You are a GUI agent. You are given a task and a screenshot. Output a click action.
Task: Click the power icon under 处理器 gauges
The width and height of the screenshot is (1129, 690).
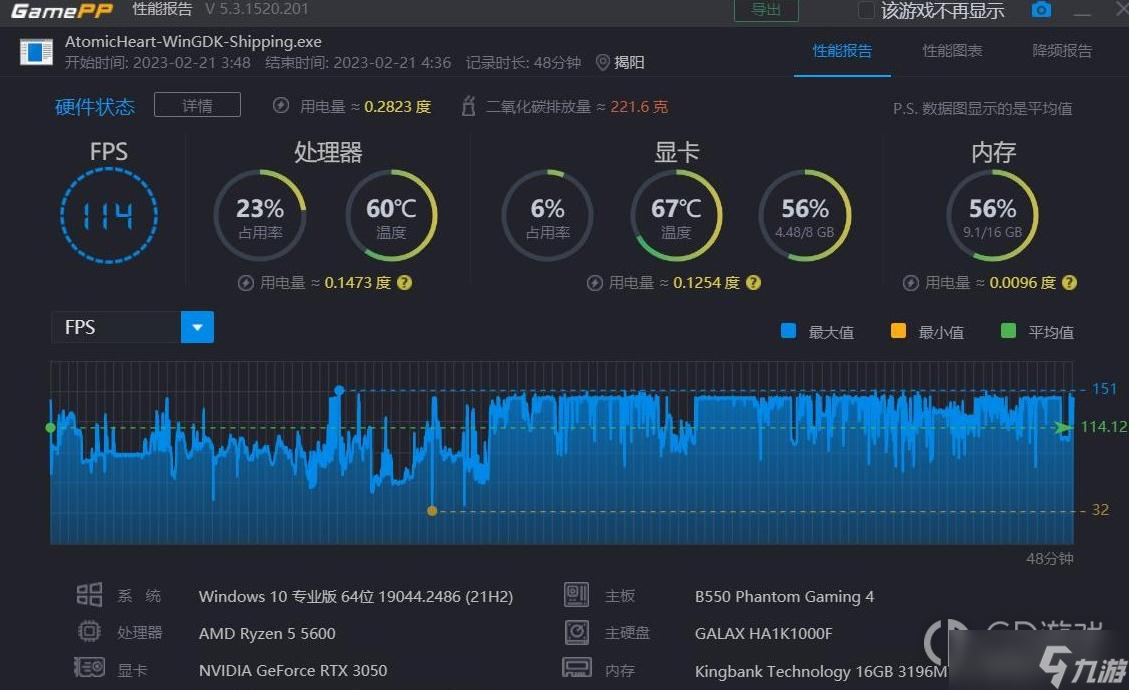point(246,283)
